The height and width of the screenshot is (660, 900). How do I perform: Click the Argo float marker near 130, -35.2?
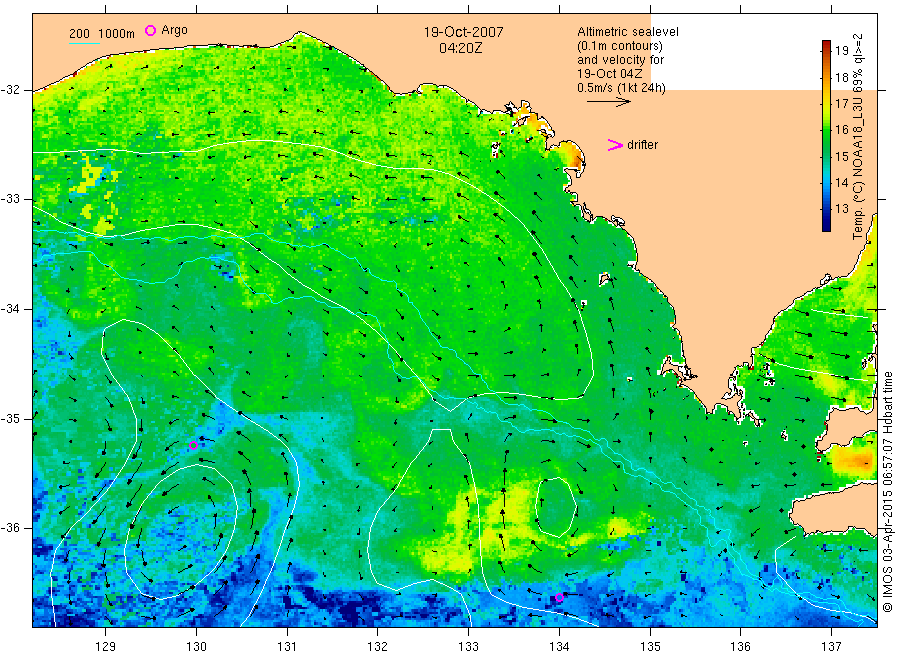tap(193, 445)
